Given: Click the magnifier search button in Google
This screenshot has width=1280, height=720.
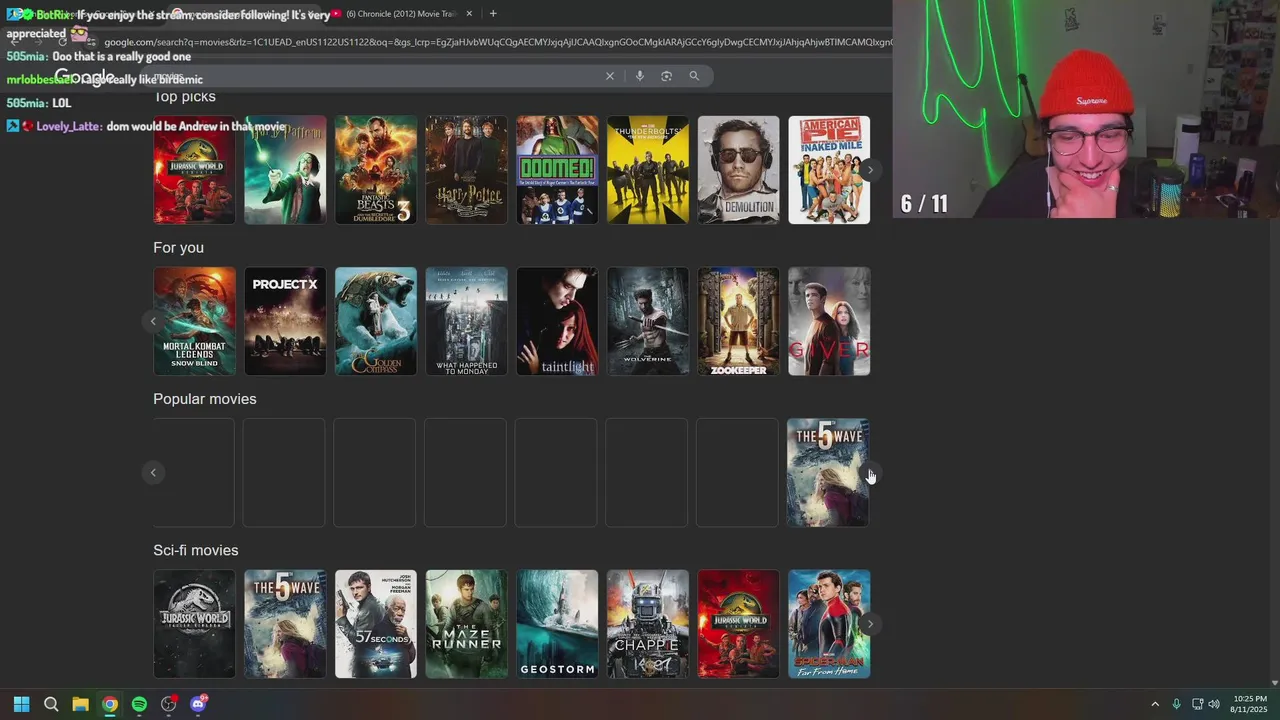Looking at the screenshot, I should point(694,76).
